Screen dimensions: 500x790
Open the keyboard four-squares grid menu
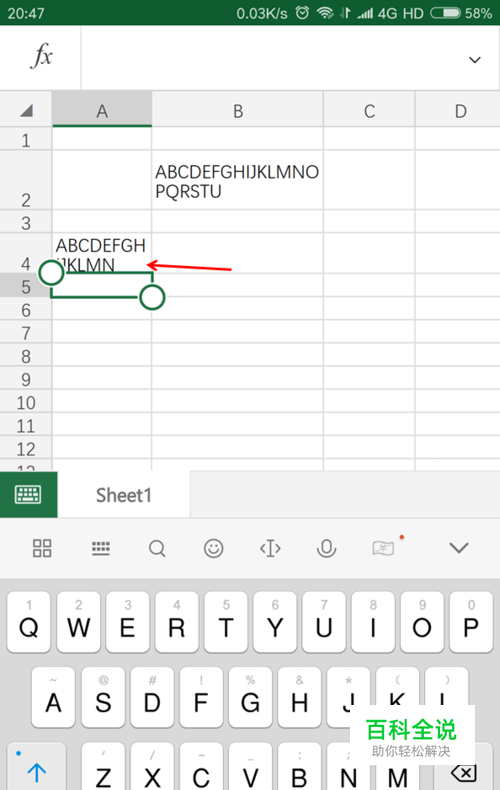pos(42,548)
